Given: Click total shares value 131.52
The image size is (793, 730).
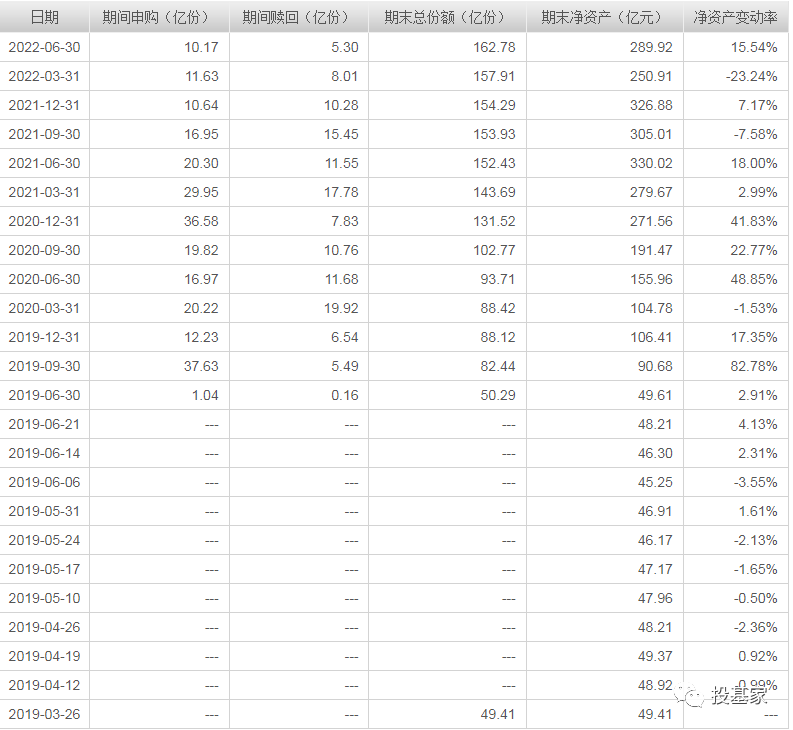Looking at the screenshot, I should pyautogui.click(x=495, y=222).
